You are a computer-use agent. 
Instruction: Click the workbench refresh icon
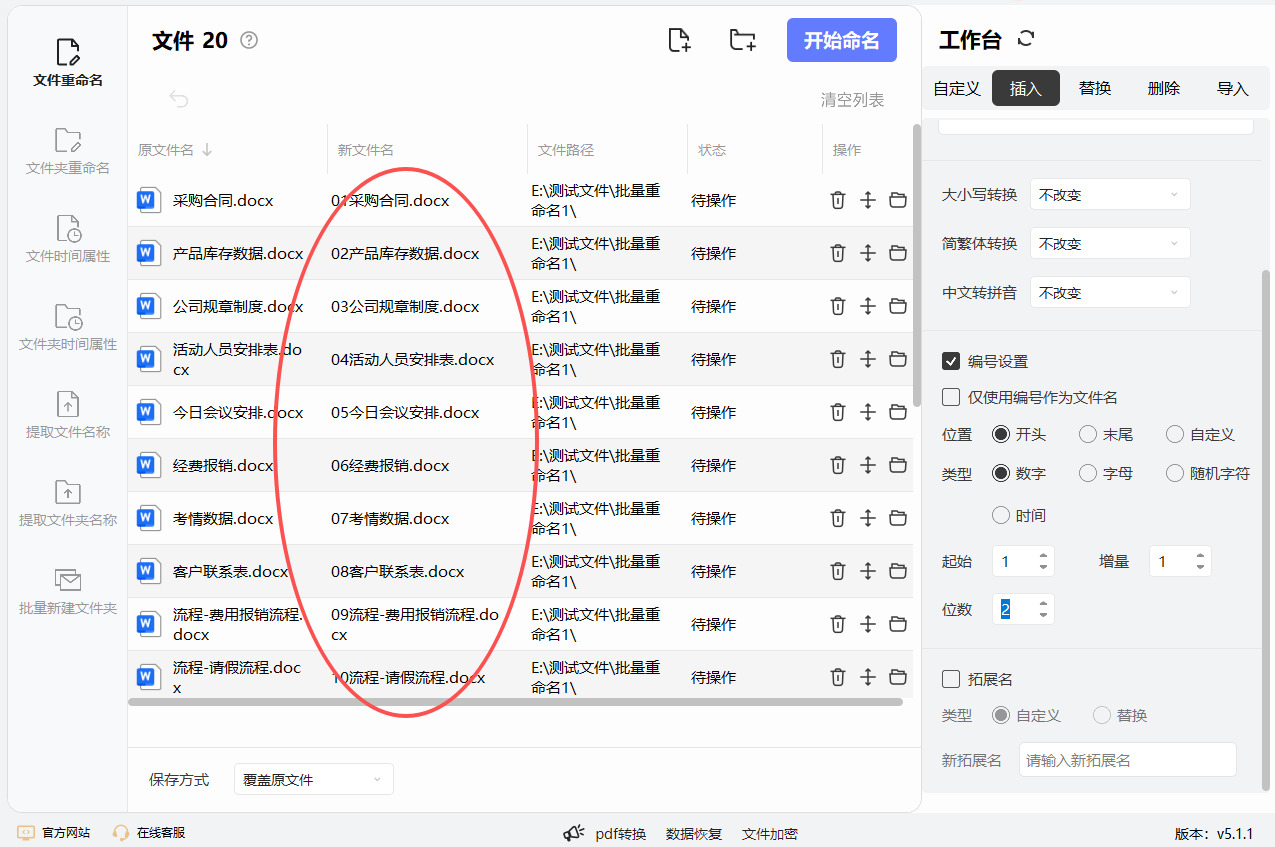click(x=1025, y=39)
